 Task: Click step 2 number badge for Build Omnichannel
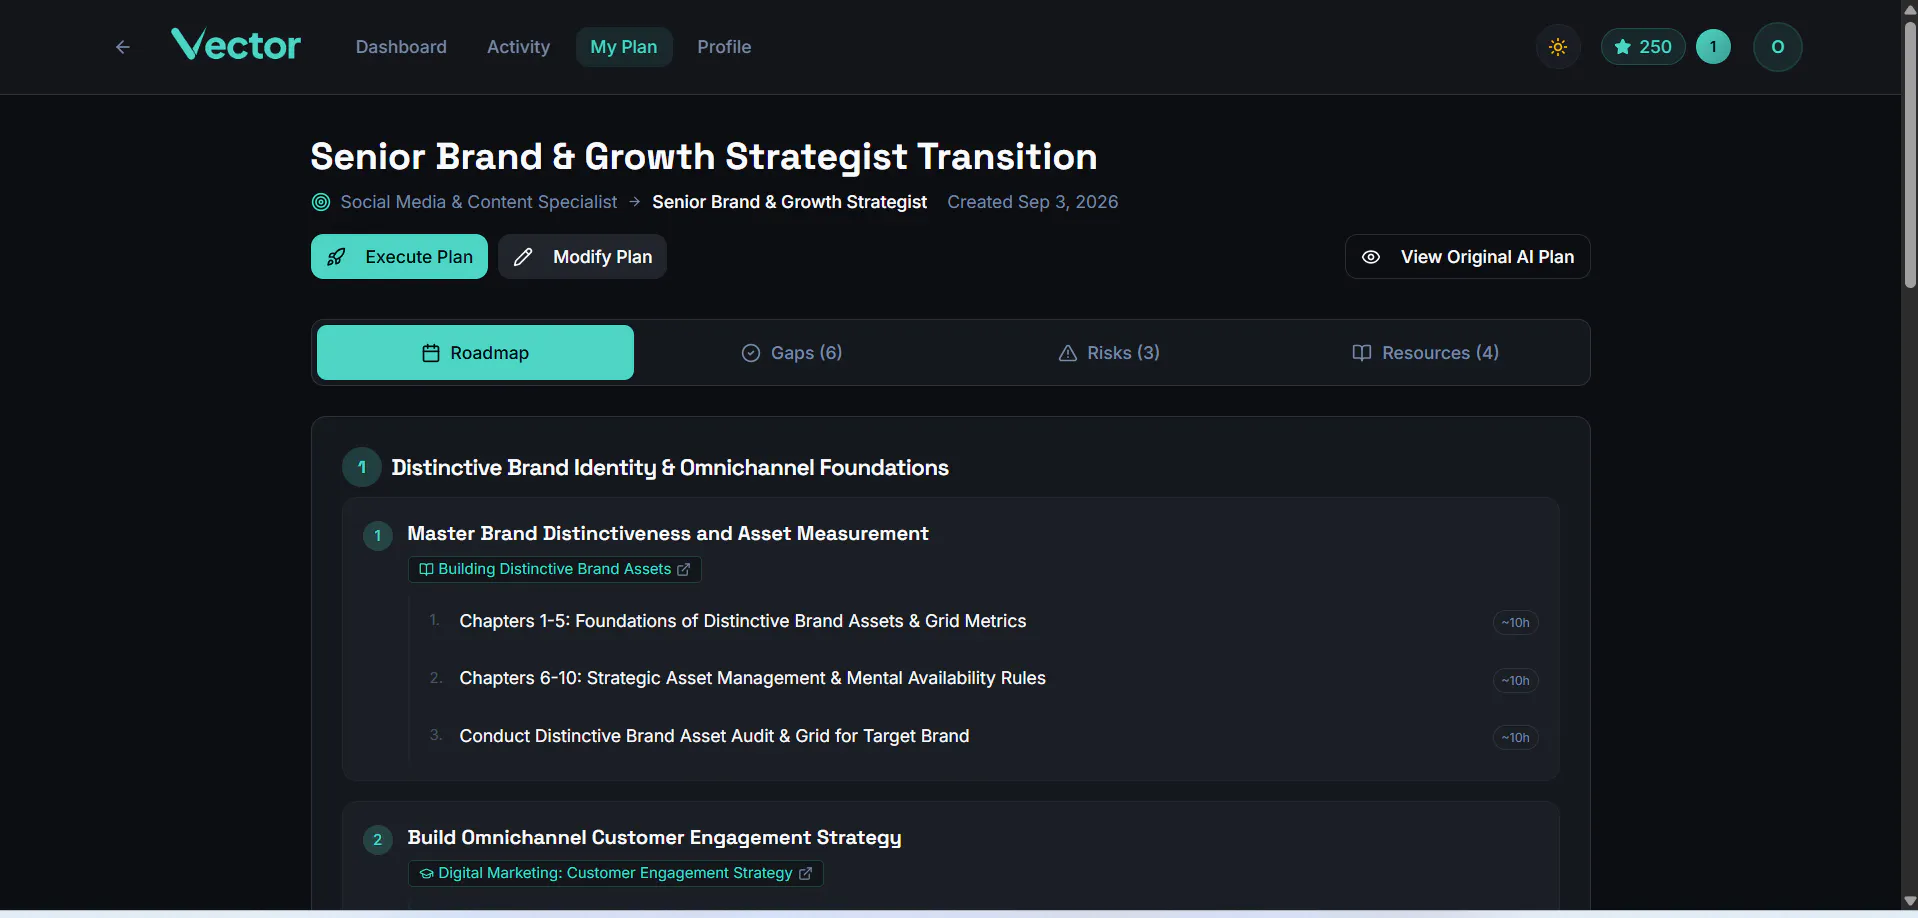coord(378,840)
